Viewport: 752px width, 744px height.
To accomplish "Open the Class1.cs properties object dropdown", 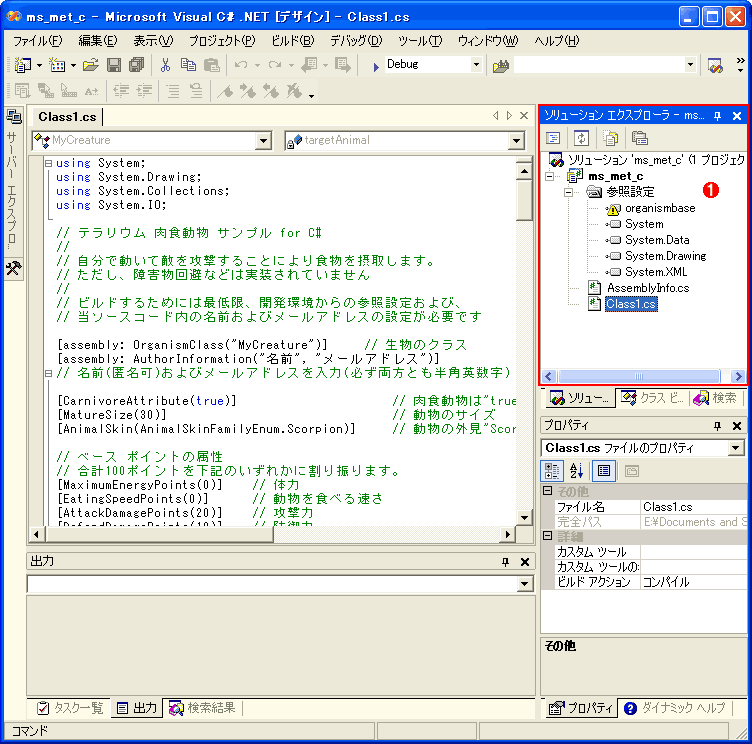I will click(x=736, y=448).
